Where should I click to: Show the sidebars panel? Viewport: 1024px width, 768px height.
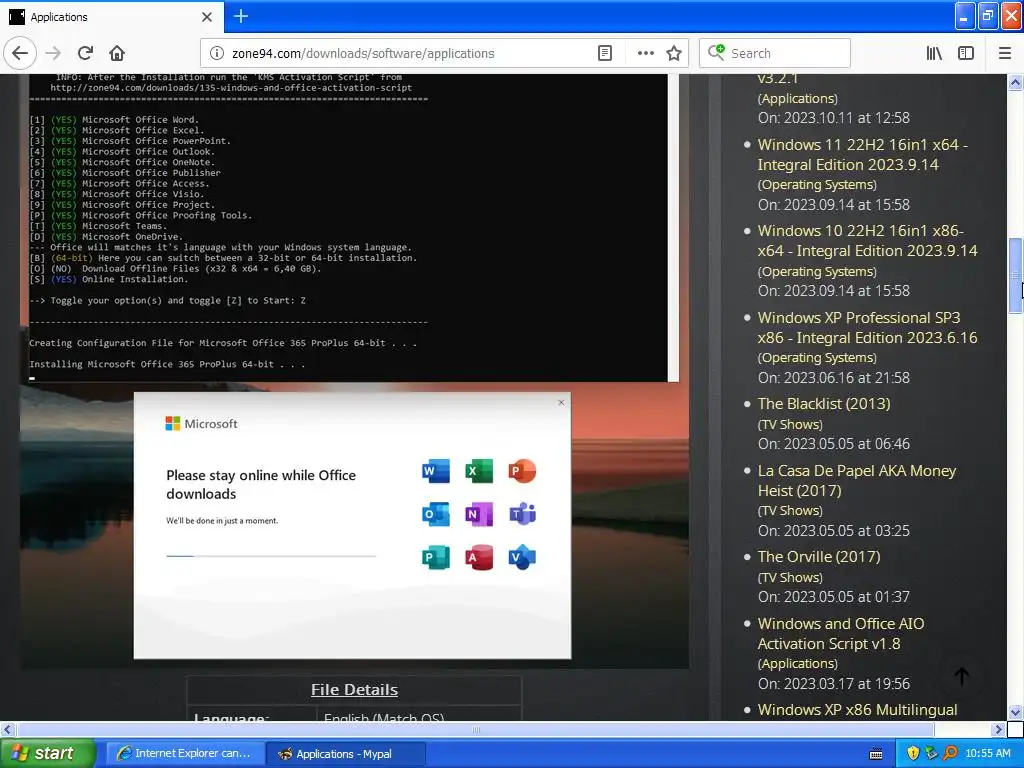(x=966, y=53)
